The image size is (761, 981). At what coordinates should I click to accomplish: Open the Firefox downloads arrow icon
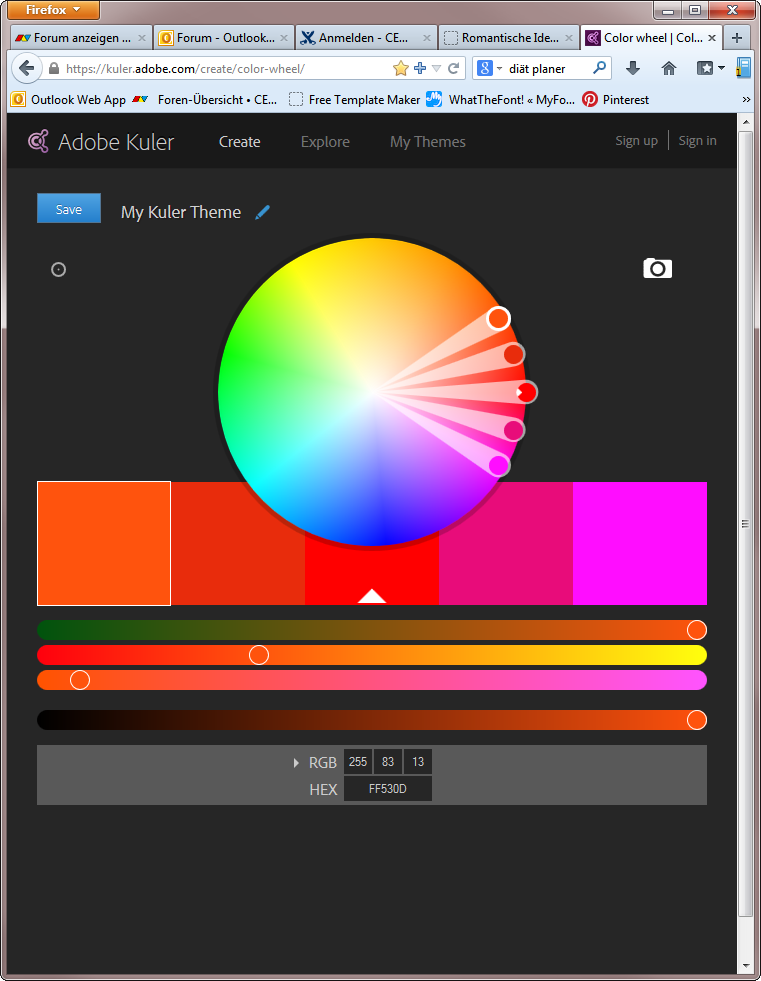tap(632, 69)
